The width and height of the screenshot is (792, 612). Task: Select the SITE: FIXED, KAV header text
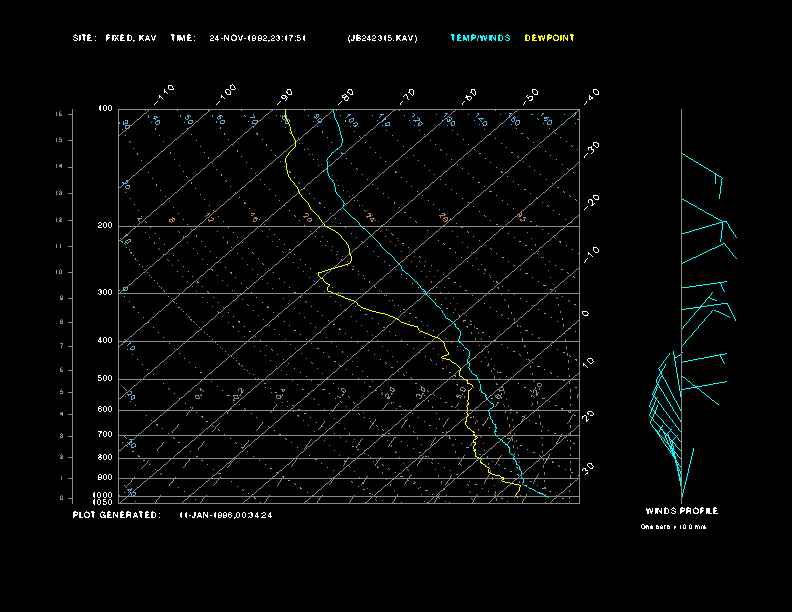[115, 38]
